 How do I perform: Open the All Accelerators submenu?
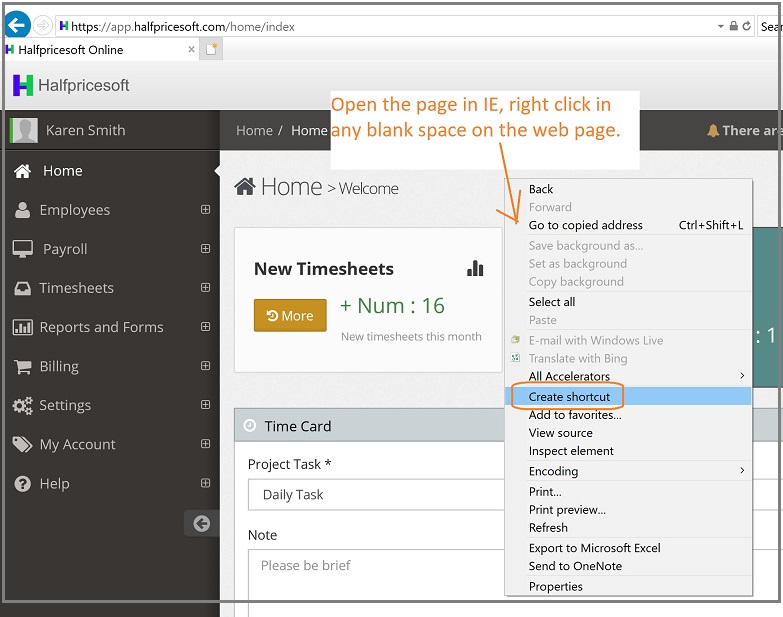click(x=628, y=376)
